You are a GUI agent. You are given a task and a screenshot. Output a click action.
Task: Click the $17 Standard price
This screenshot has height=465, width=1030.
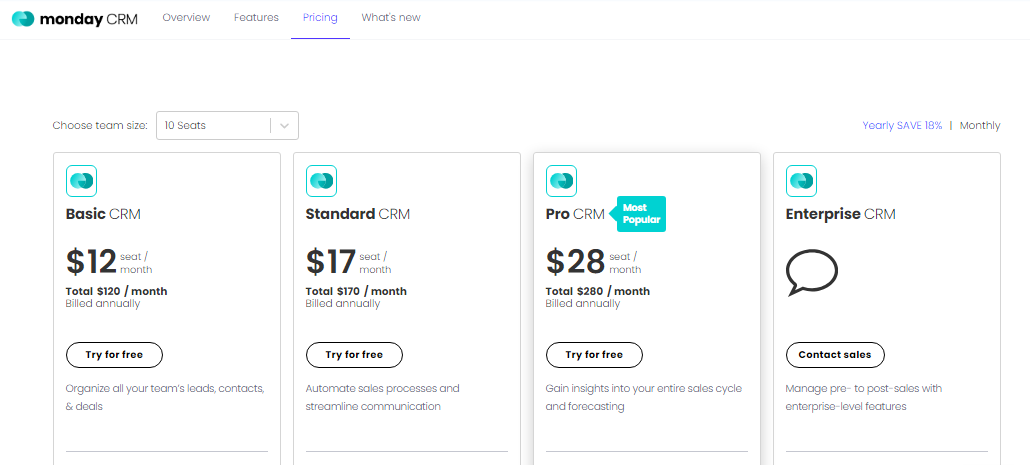[x=331, y=261]
